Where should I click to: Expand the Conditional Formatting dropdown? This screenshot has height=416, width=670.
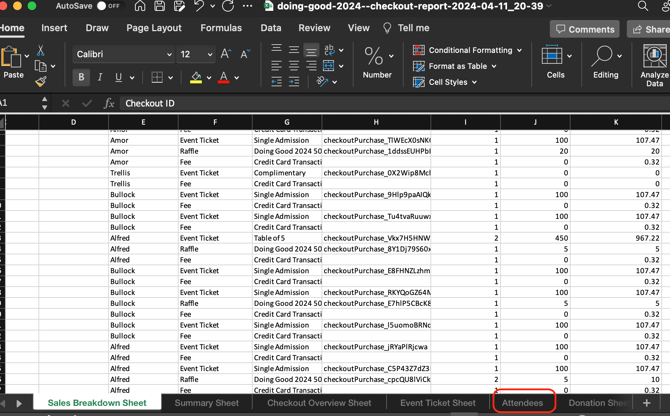tap(468, 50)
